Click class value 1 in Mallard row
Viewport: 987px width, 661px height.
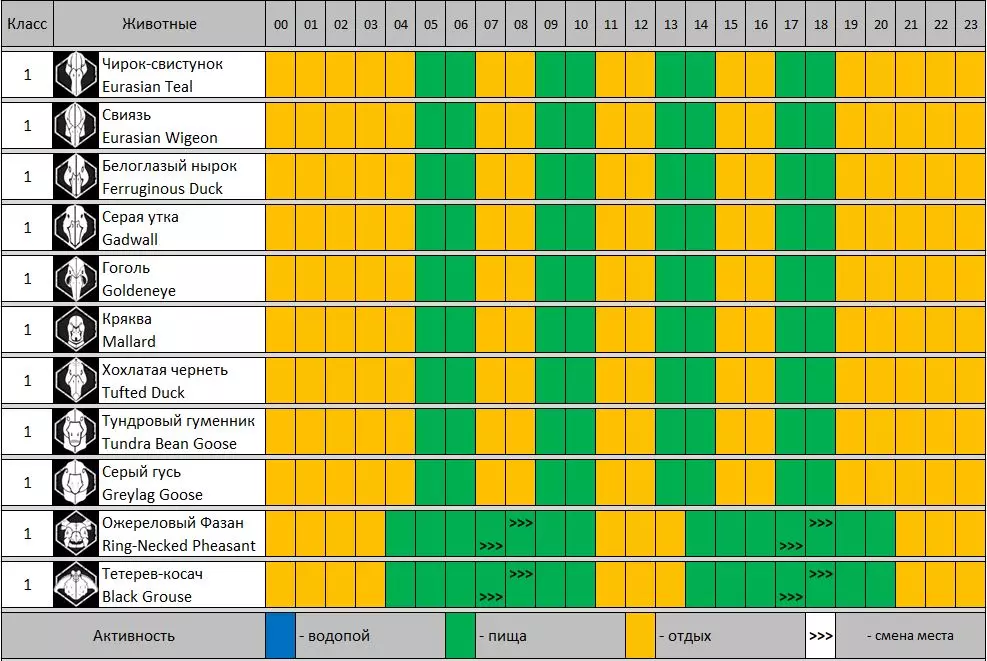coord(27,329)
